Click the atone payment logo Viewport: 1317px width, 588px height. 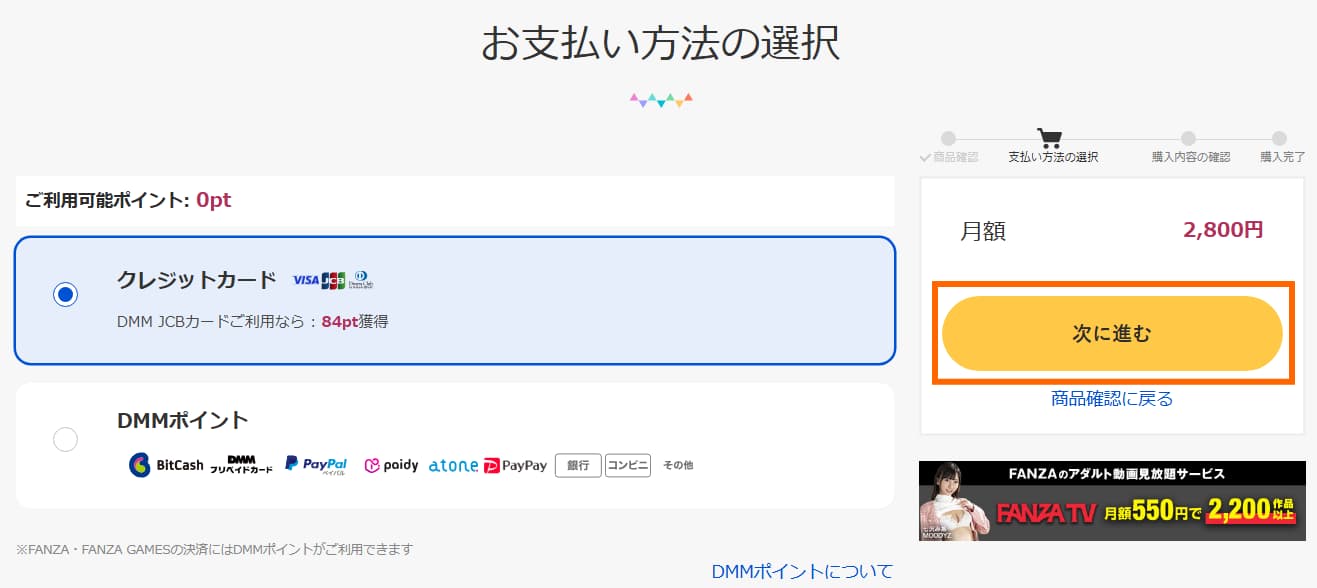coord(452,465)
